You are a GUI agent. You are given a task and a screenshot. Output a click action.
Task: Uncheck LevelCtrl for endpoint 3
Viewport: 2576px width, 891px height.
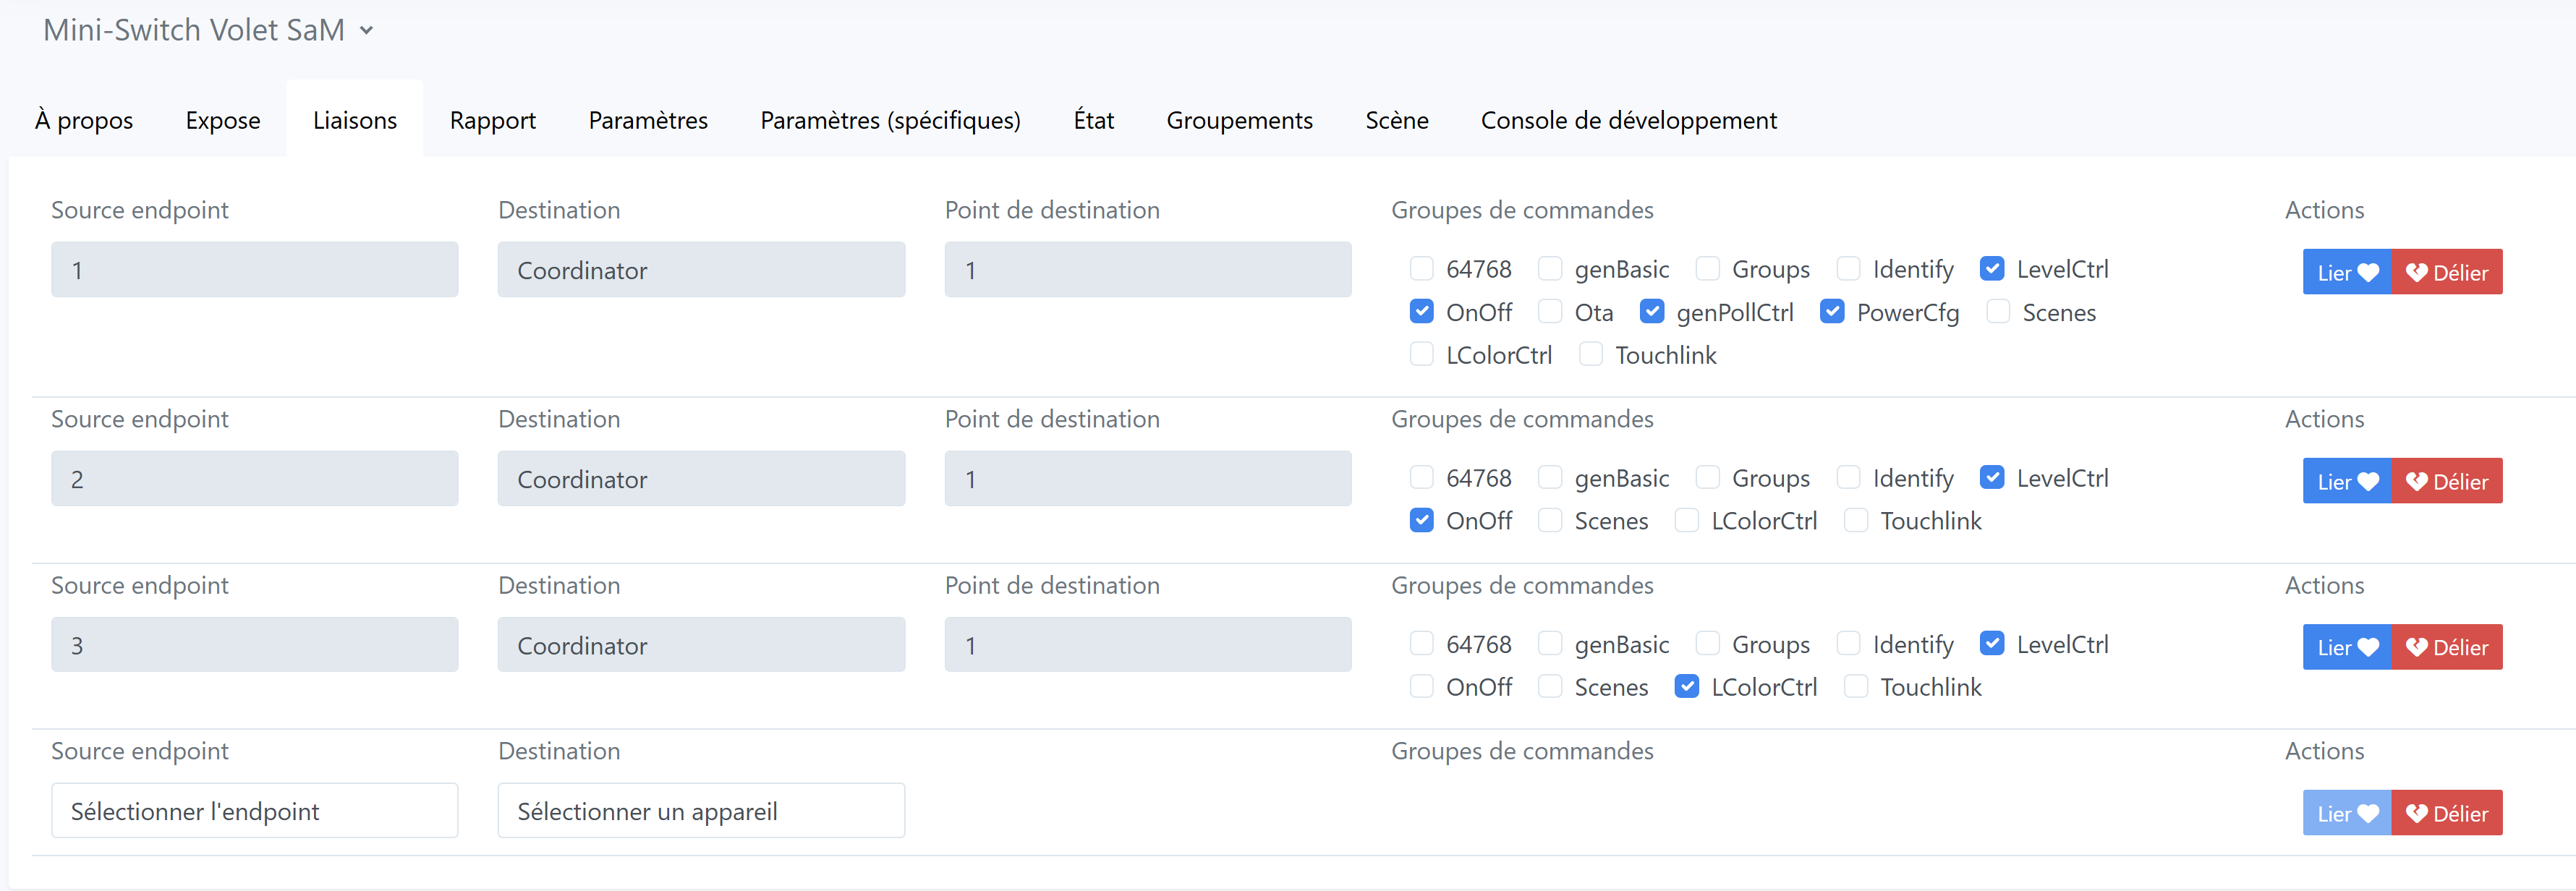click(x=1992, y=643)
